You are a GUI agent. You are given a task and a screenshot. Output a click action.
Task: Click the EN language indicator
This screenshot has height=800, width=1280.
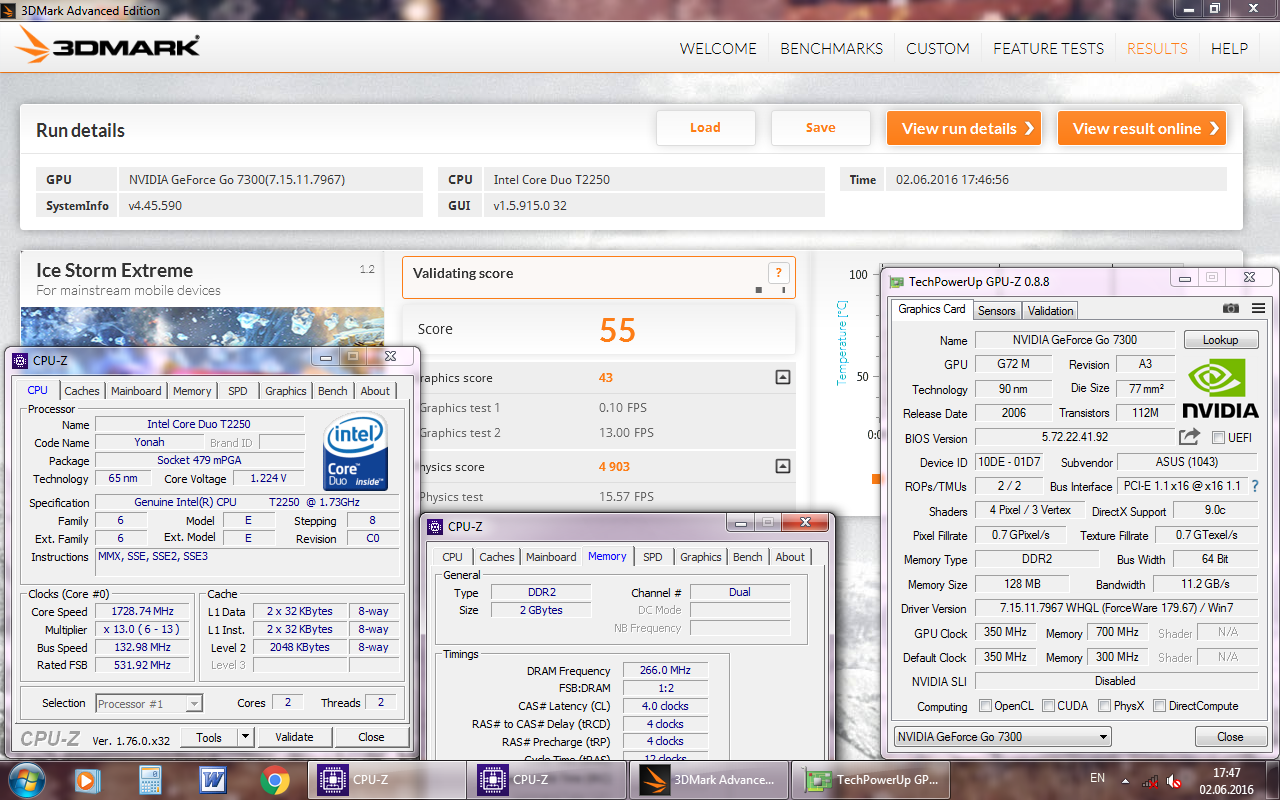[x=1097, y=778]
